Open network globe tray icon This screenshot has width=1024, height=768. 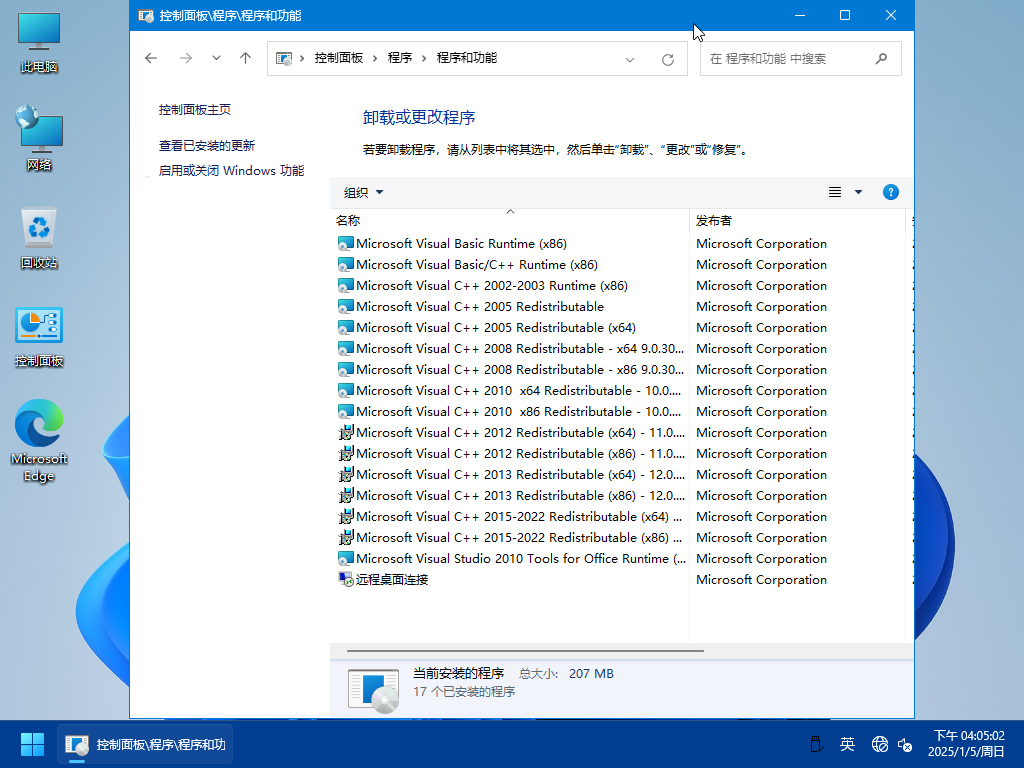880,744
